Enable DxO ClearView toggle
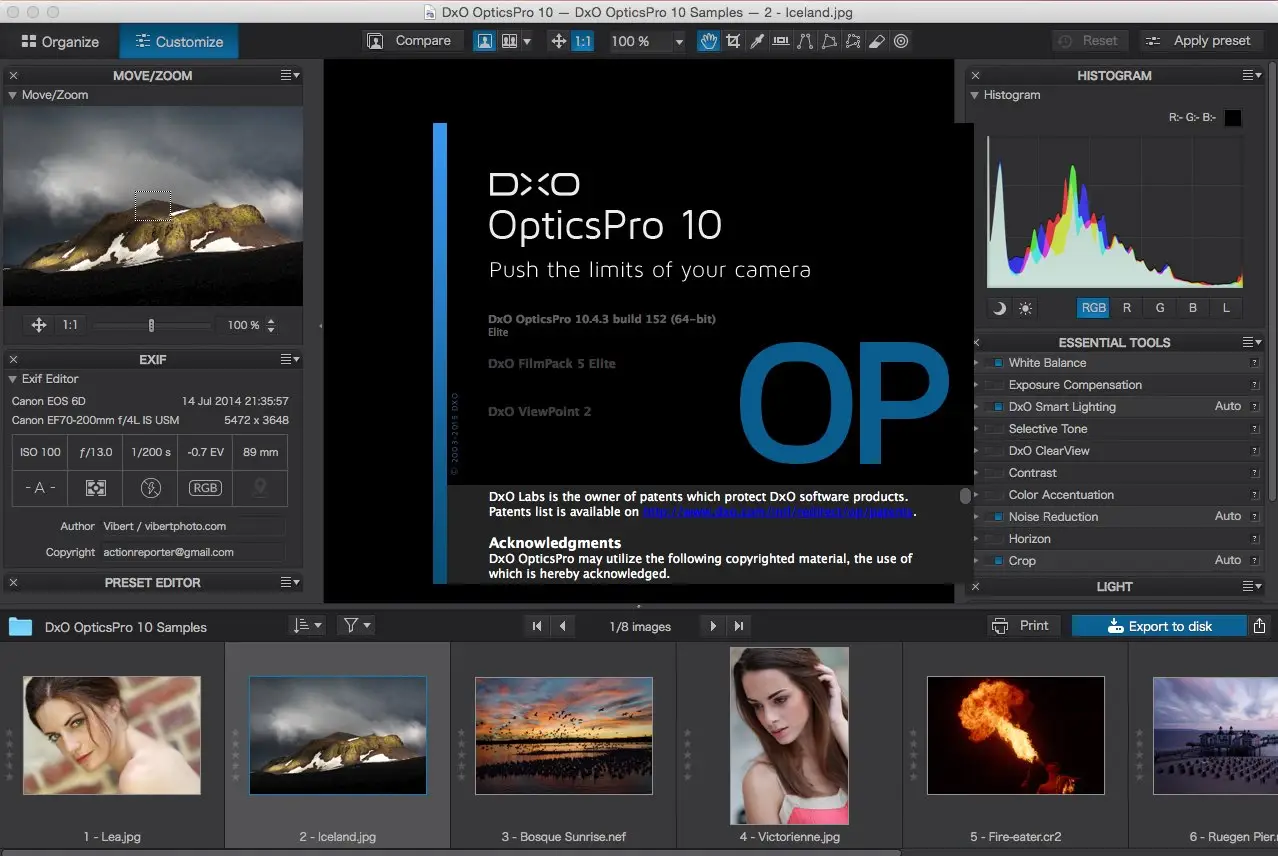Screen dimensions: 1278x856 [x=994, y=451]
